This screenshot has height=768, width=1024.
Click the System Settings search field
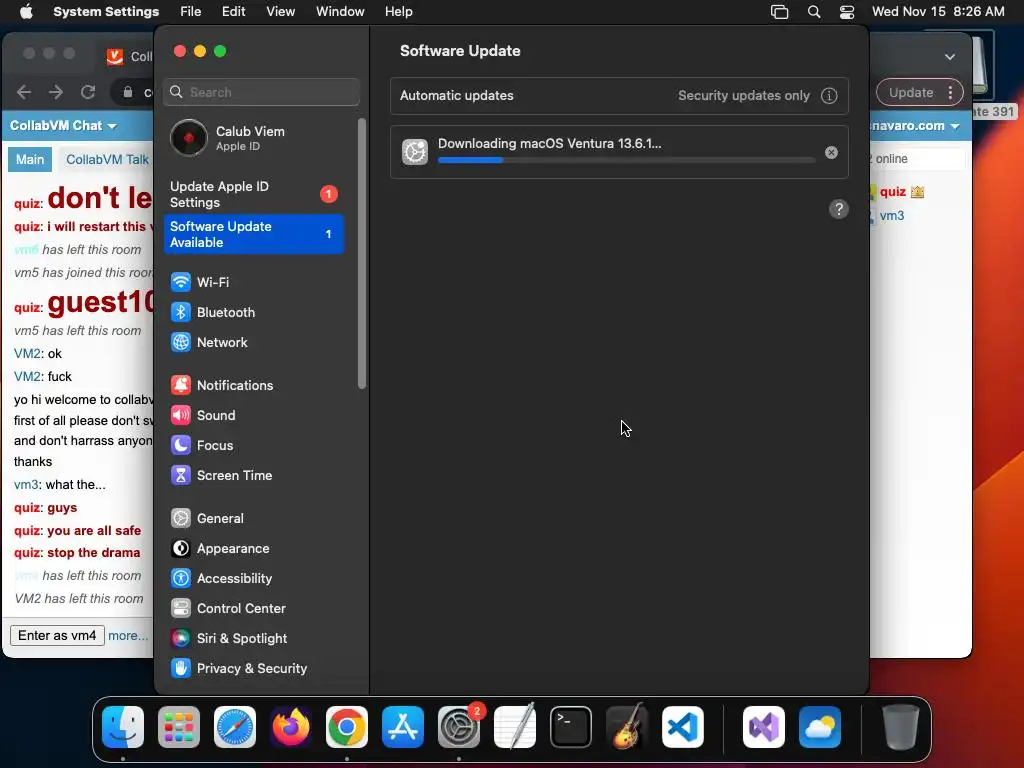point(261,92)
